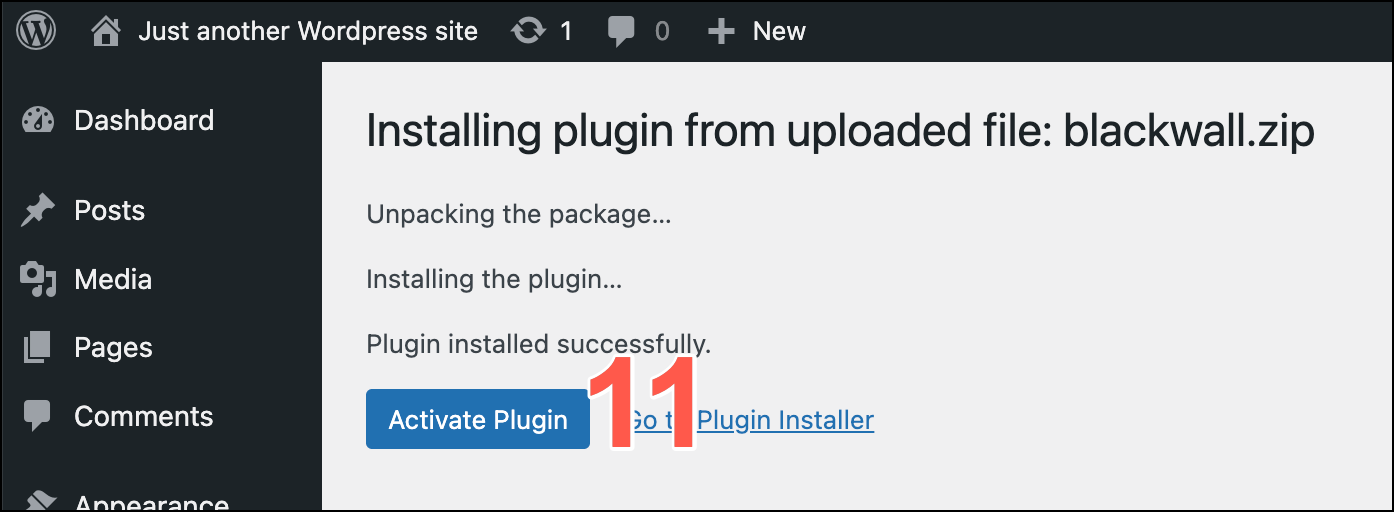
Task: Select Pages in the sidebar
Action: pyautogui.click(x=114, y=348)
